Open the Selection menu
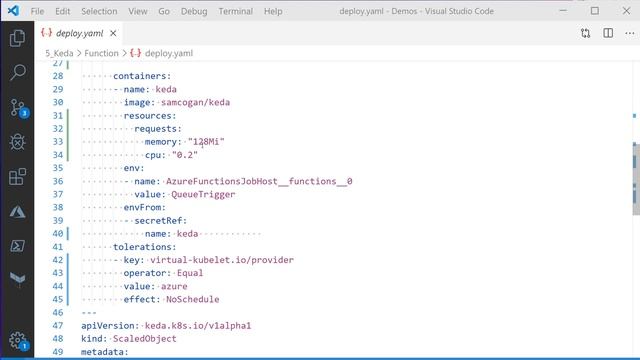 [x=99, y=11]
